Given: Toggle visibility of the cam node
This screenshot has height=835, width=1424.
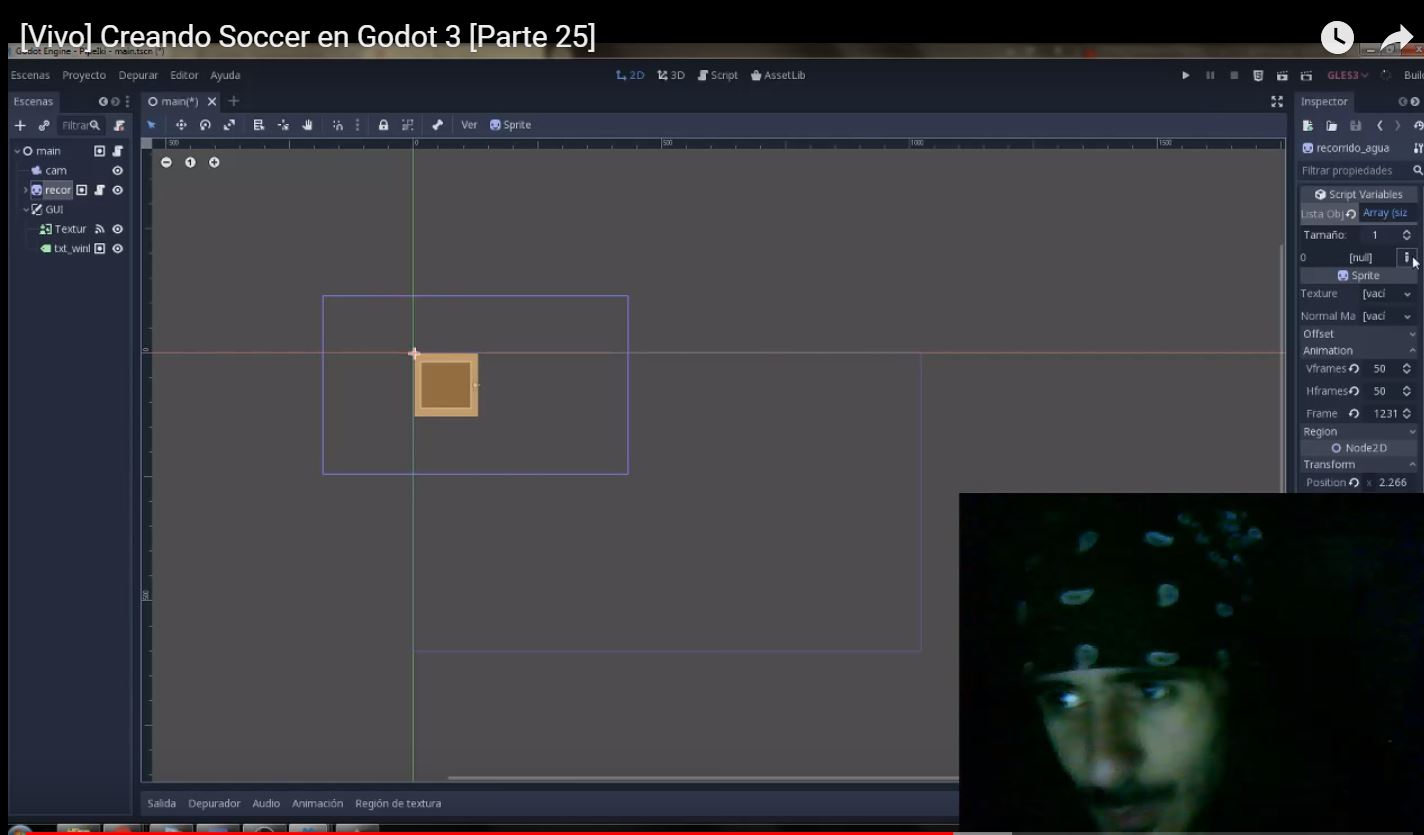Looking at the screenshot, I should [117, 170].
